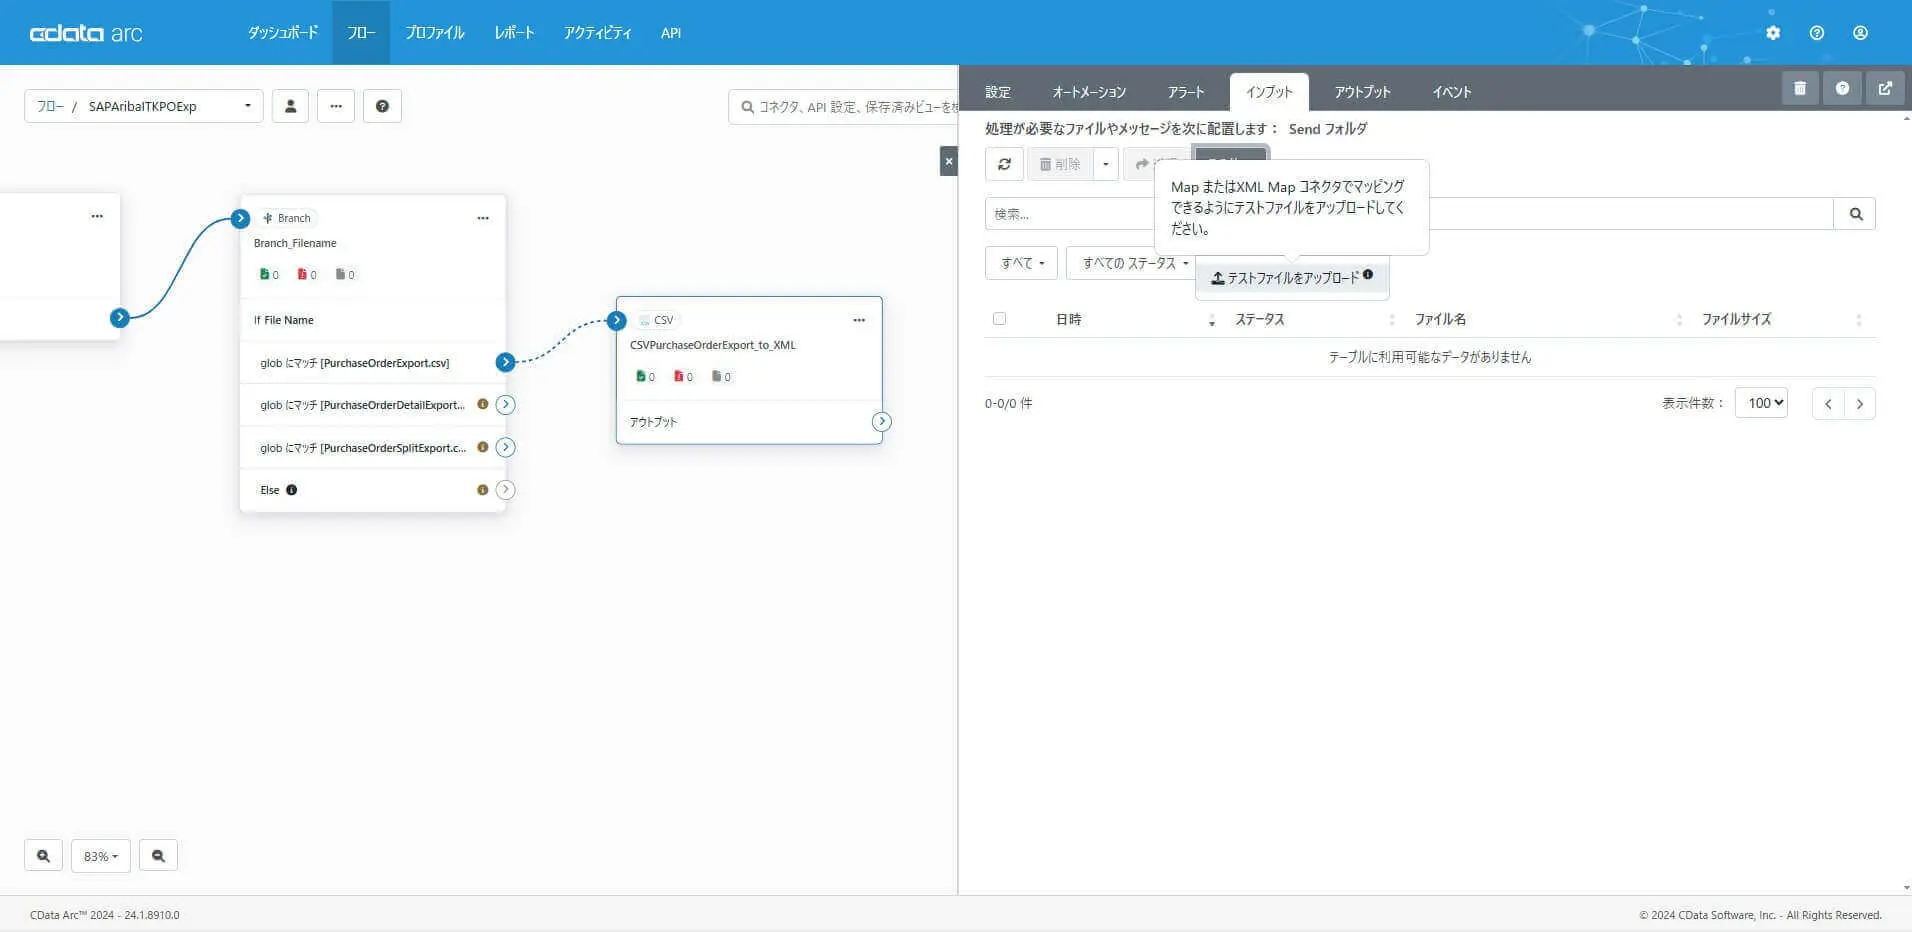Click the CSV connector input port

pos(617,320)
